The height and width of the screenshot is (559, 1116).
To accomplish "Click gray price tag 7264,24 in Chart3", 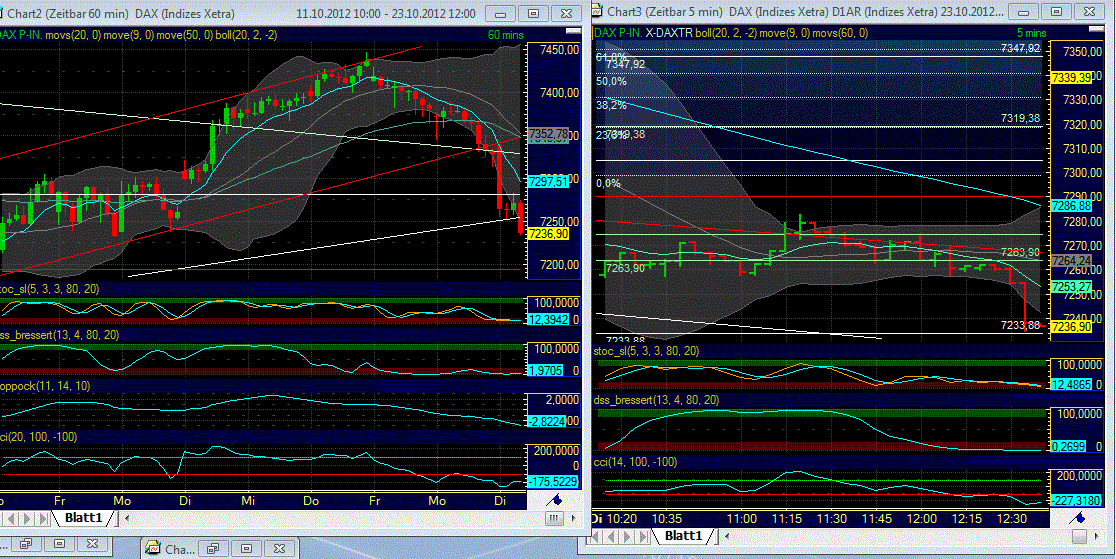I will coord(1072,261).
